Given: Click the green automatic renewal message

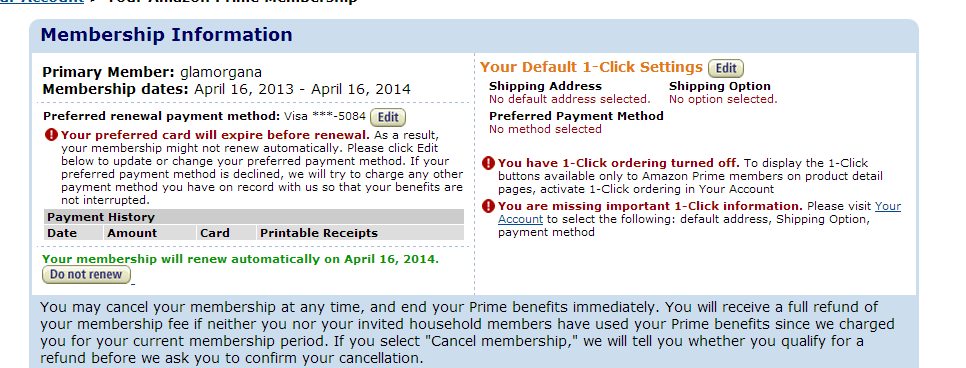Looking at the screenshot, I should pos(240,260).
